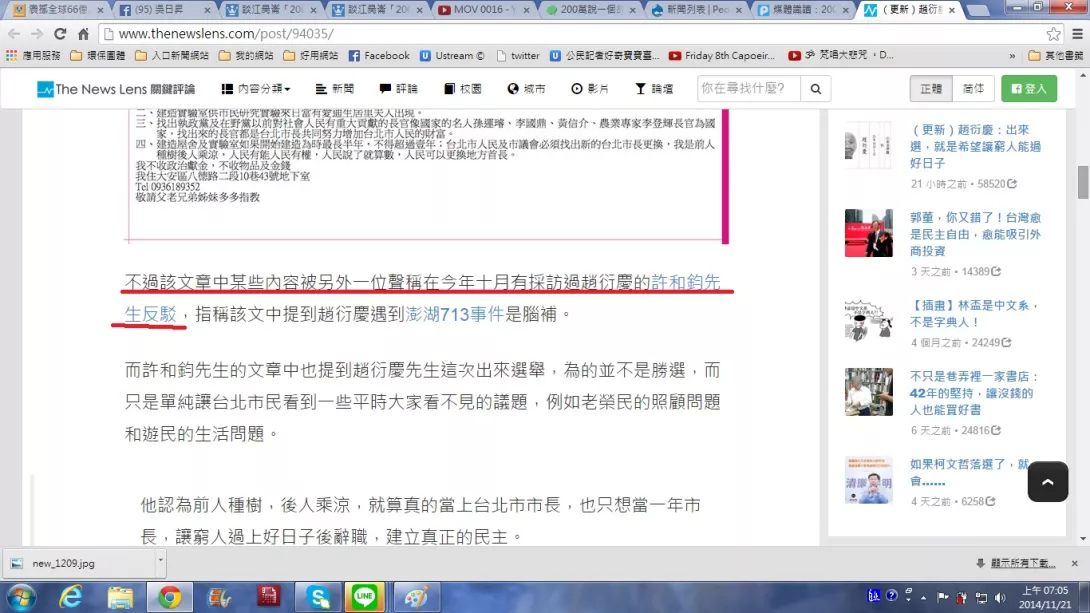This screenshot has width=1090, height=613.
Task: Go back using browser back arrow
Action: coord(14,33)
